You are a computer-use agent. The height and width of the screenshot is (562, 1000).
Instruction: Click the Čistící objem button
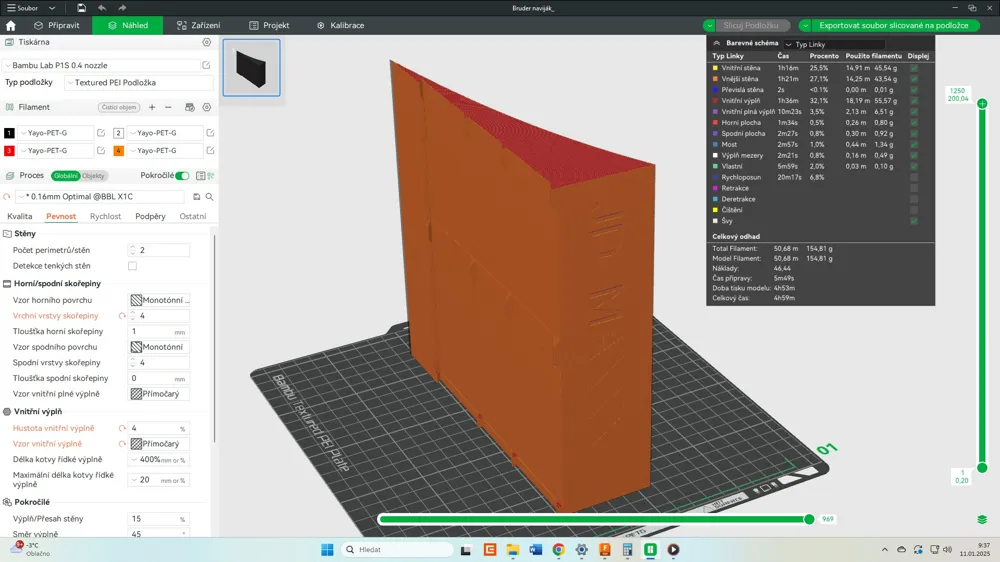pos(119,107)
